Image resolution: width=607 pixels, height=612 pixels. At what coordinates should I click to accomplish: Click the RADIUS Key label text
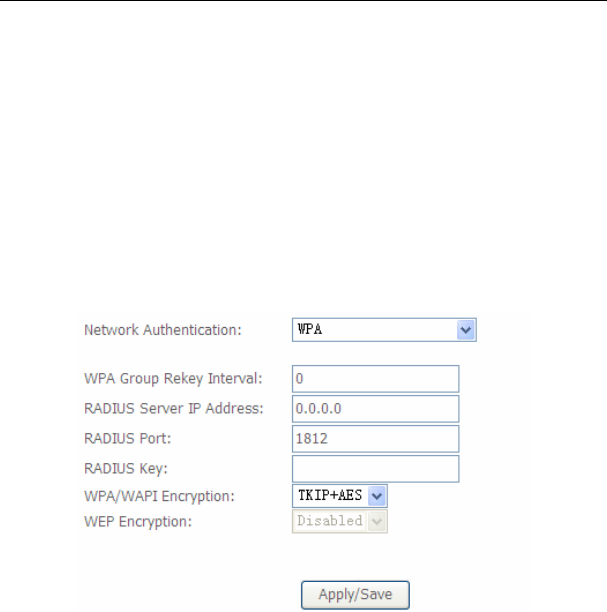click(x=126, y=469)
